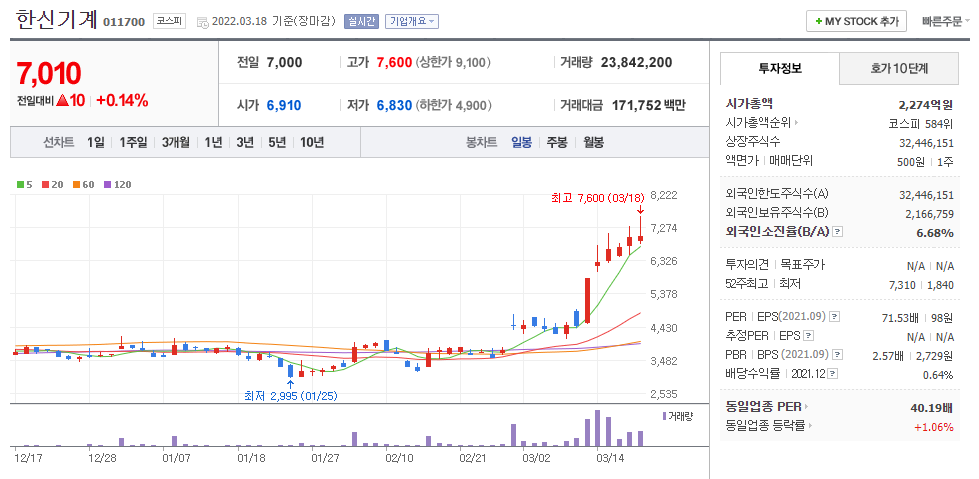Screen dimensions: 979x479
Task: Click the clock icon before the date 2022.03.18
Action: pos(202,22)
